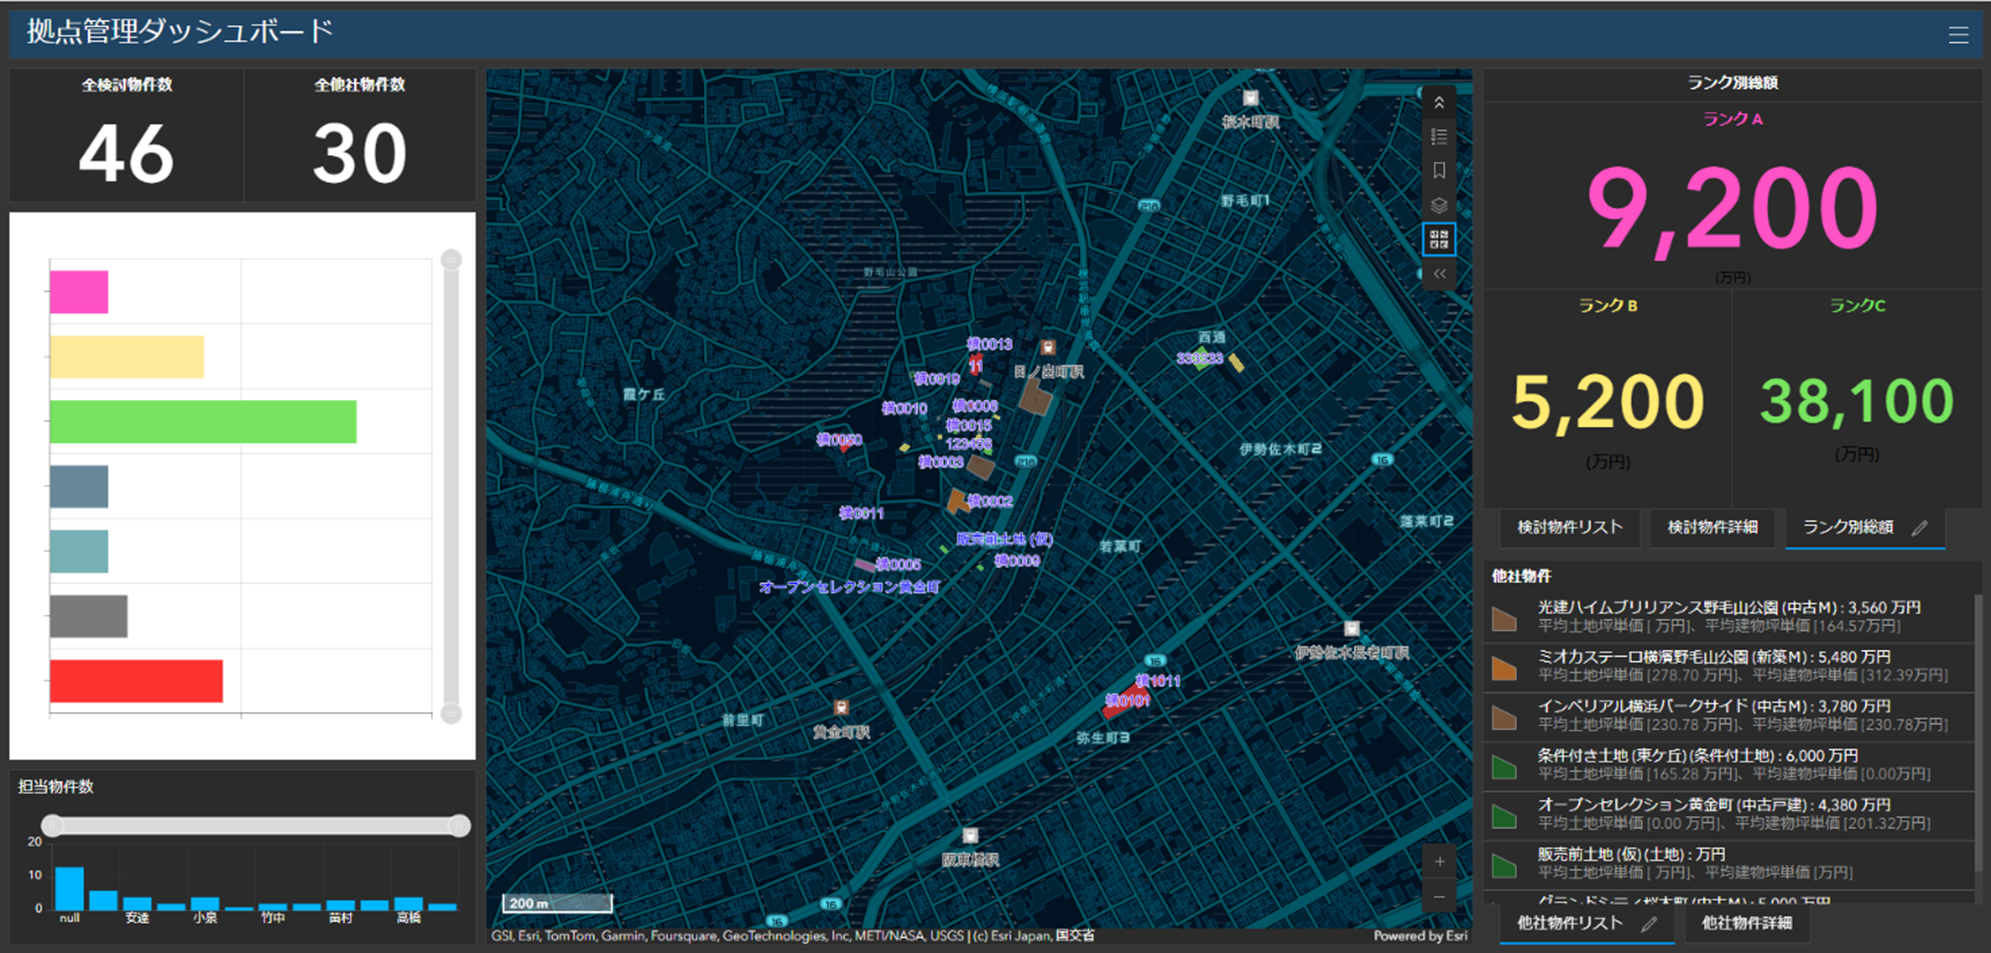Click the green bar in chart

tap(203, 421)
